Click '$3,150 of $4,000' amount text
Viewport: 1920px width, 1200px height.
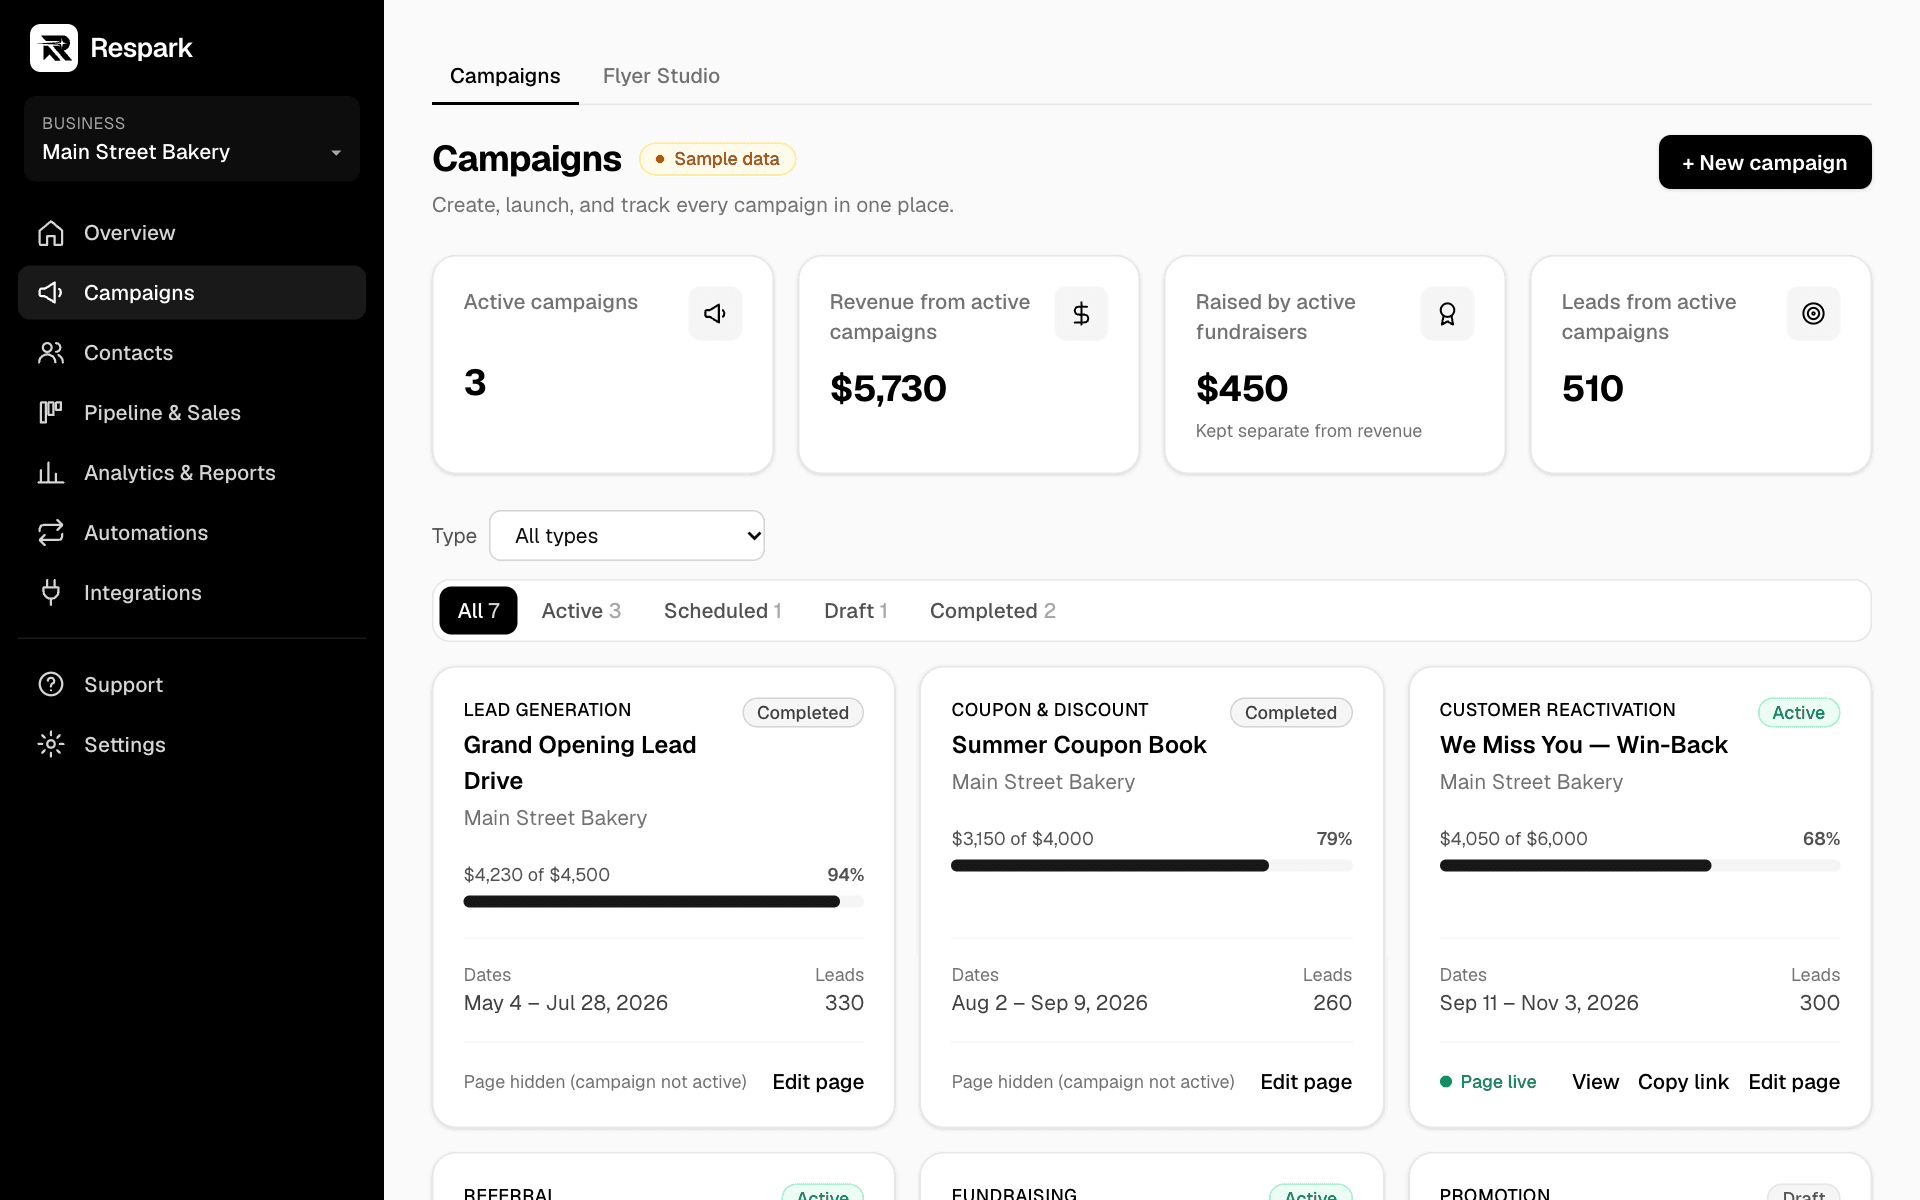point(1023,839)
